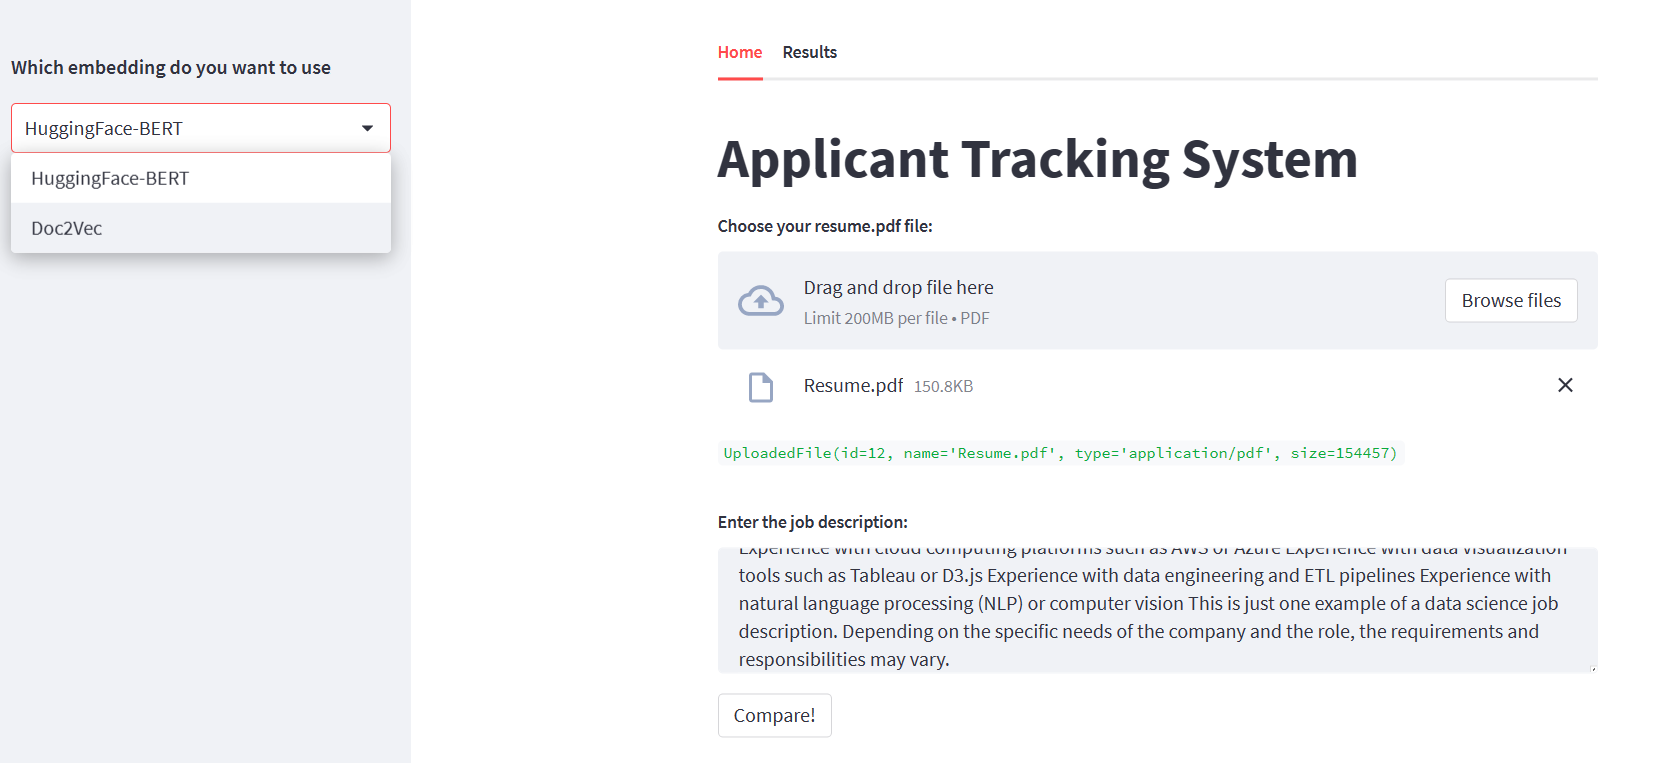Click the 'Choose your resume.pdf file' label
The height and width of the screenshot is (763, 1660).
click(824, 226)
